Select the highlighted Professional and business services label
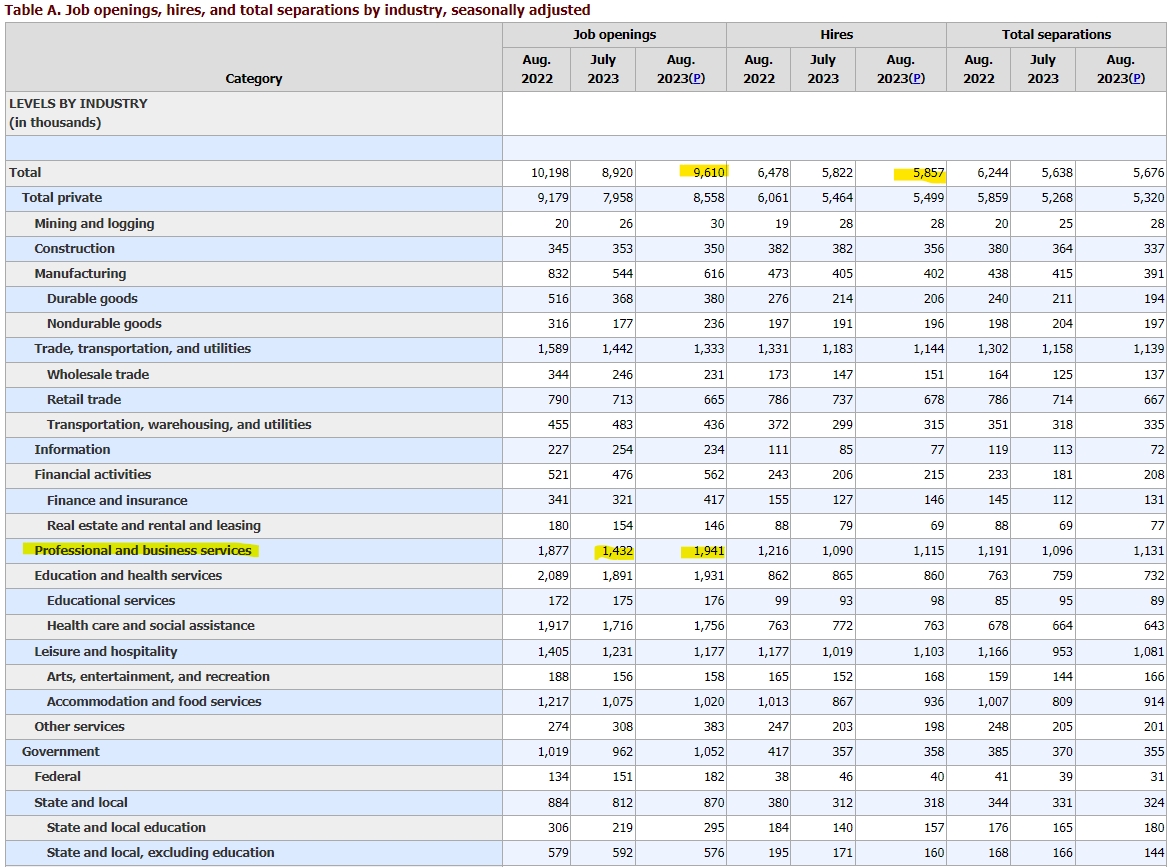This screenshot has height=867, width=1171. pyautogui.click(x=143, y=550)
